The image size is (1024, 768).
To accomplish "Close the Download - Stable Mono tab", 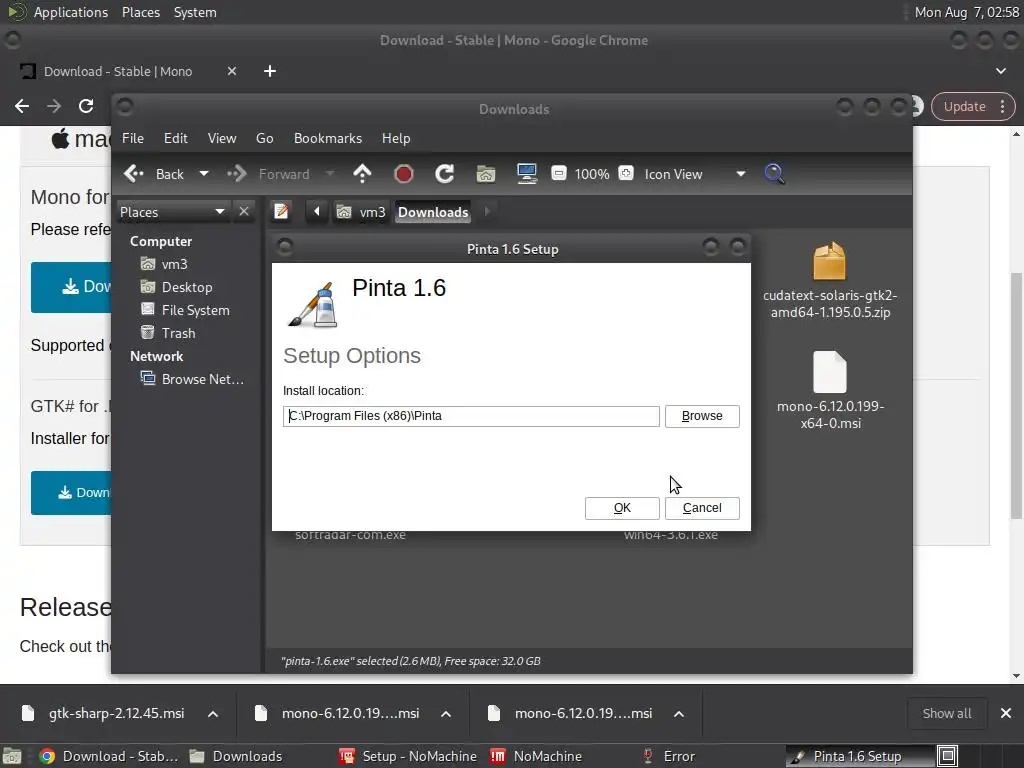I will [x=232, y=71].
